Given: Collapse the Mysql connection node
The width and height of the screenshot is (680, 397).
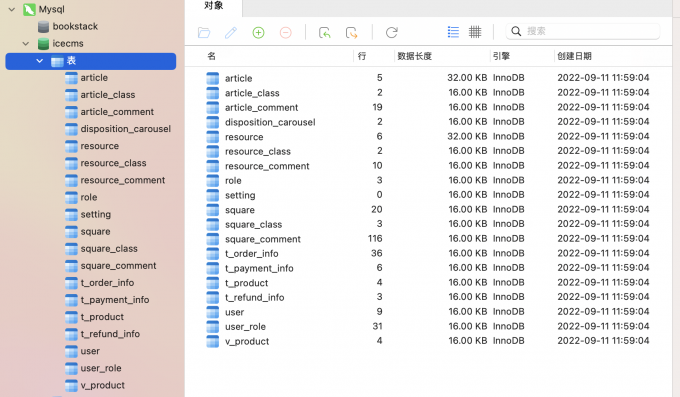Looking at the screenshot, I should coord(12,9).
